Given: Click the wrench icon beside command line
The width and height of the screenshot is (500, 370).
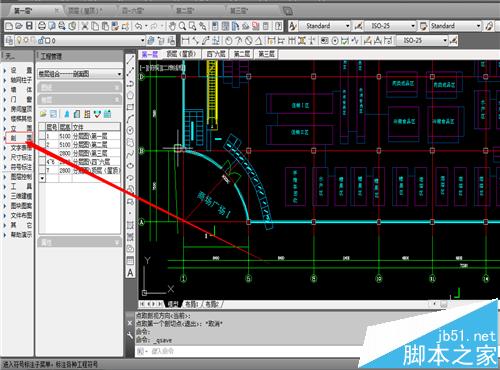Looking at the screenshot, I should (130, 335).
